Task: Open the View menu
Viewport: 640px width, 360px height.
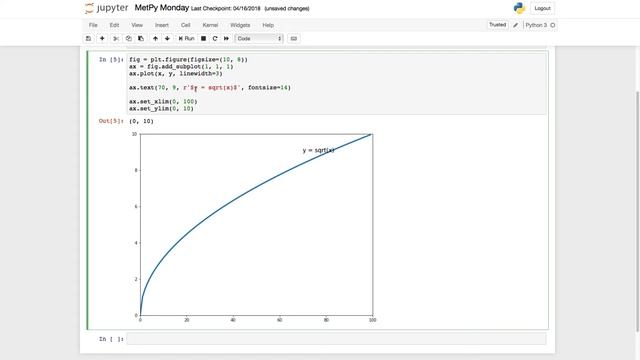Action: pos(137,25)
